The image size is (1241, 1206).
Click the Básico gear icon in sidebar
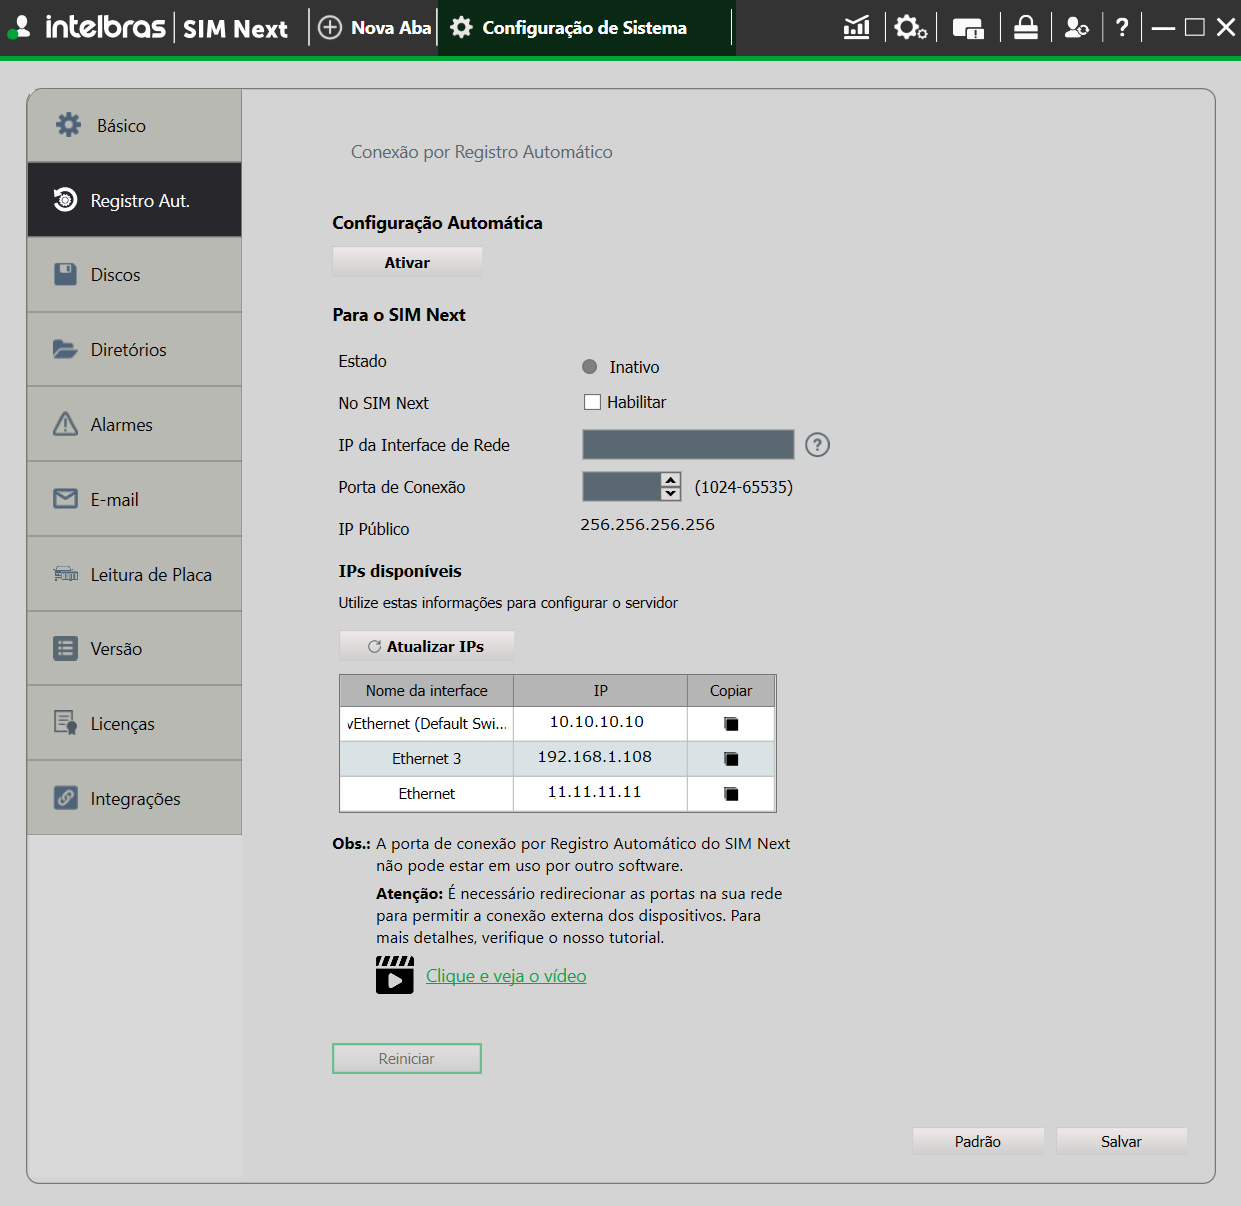(x=69, y=125)
